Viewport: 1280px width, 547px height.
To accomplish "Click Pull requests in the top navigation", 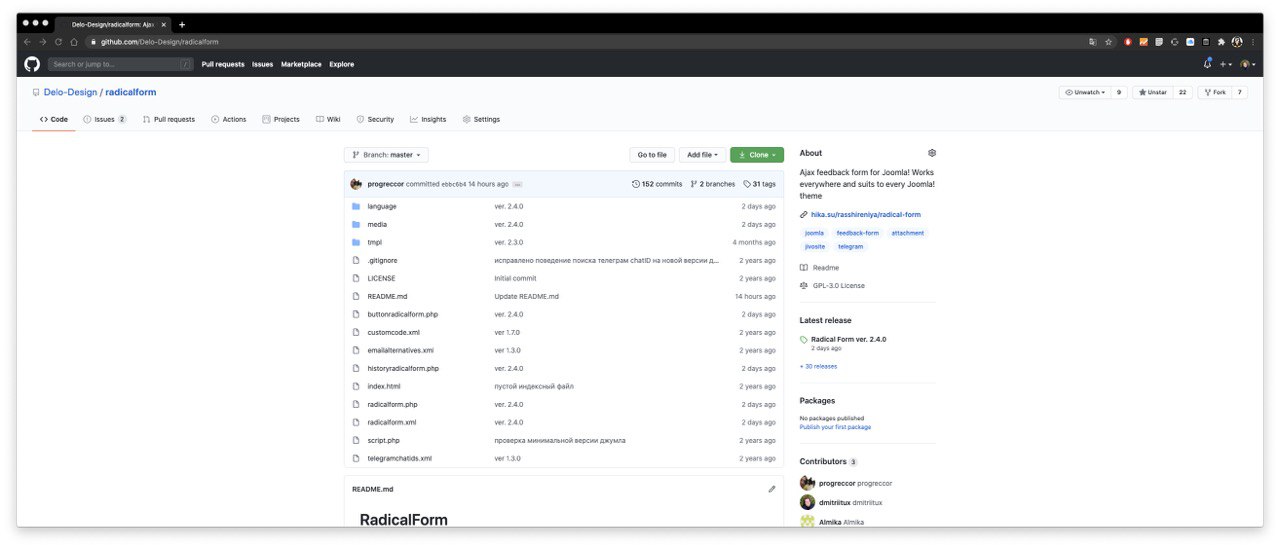I will 223,64.
